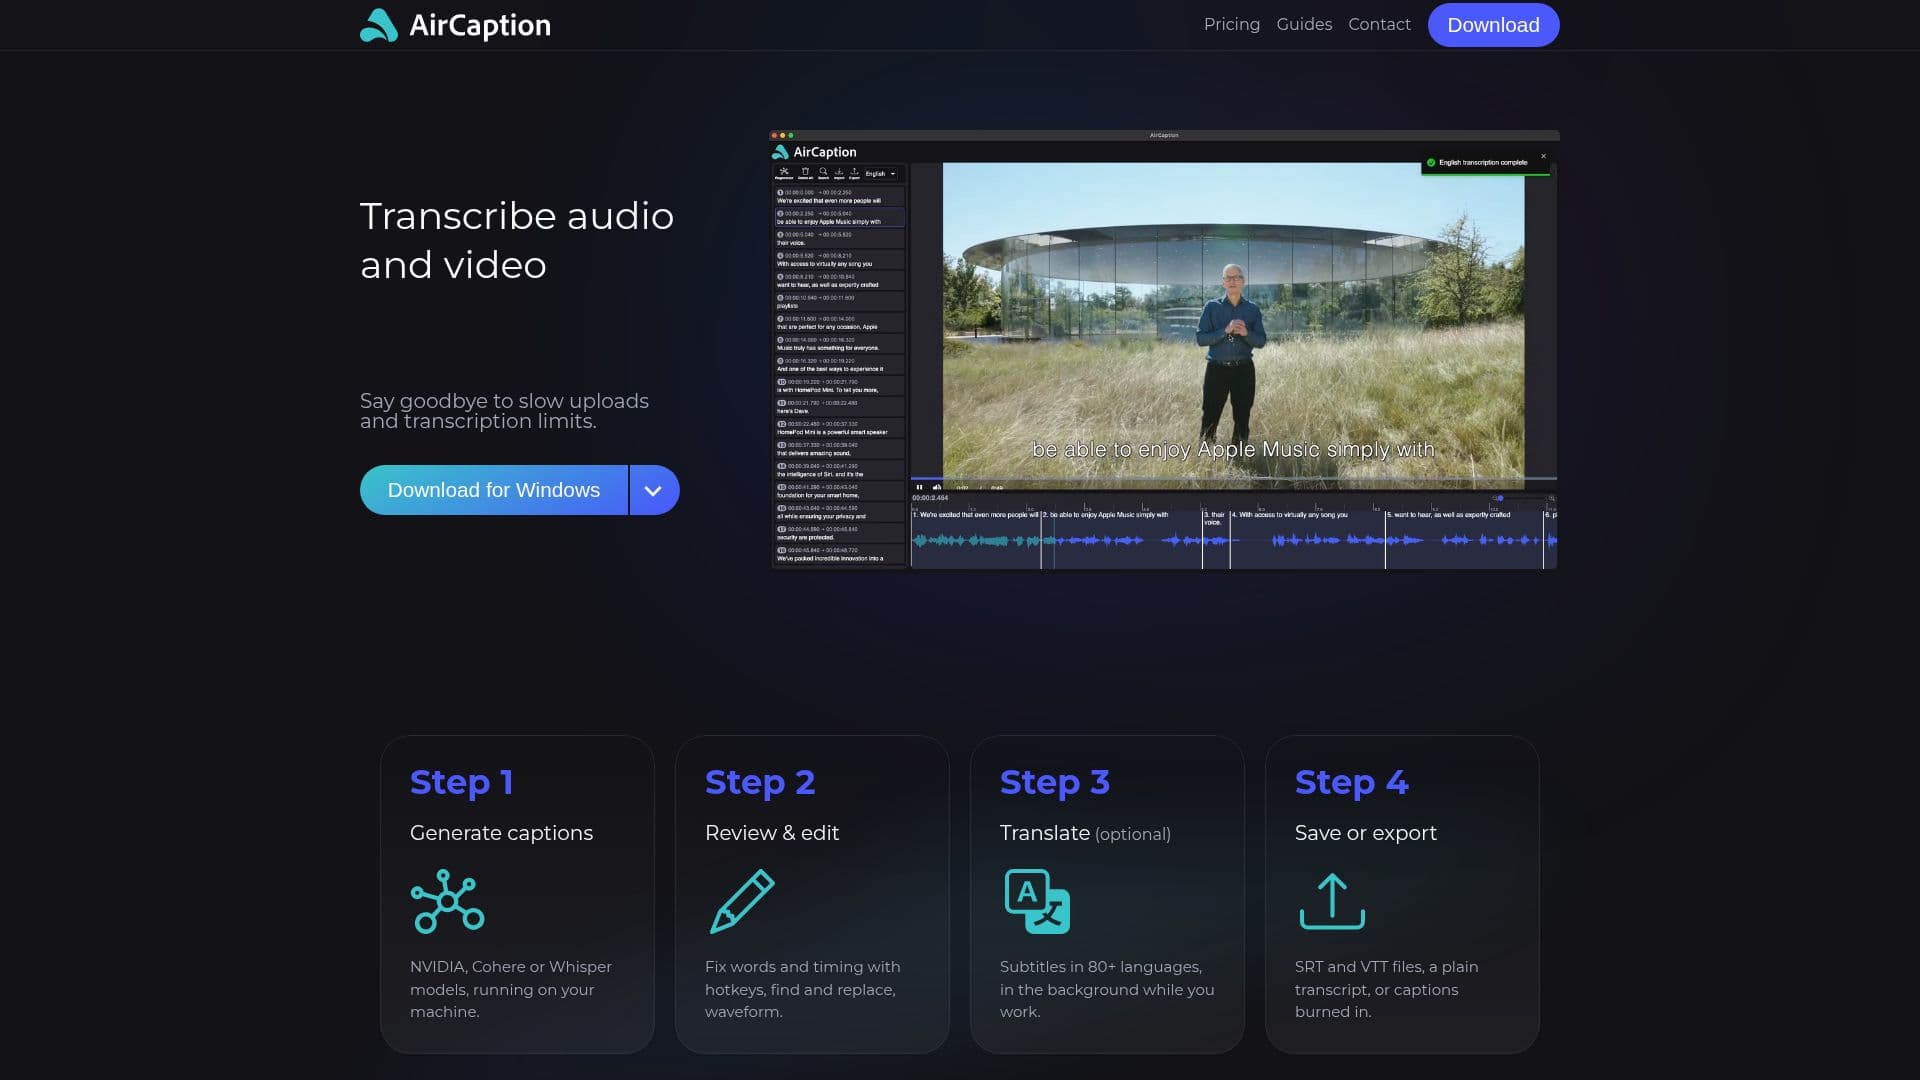The width and height of the screenshot is (1920, 1080).
Task: Expand the download platform chevron dropdown
Action: click(654, 490)
